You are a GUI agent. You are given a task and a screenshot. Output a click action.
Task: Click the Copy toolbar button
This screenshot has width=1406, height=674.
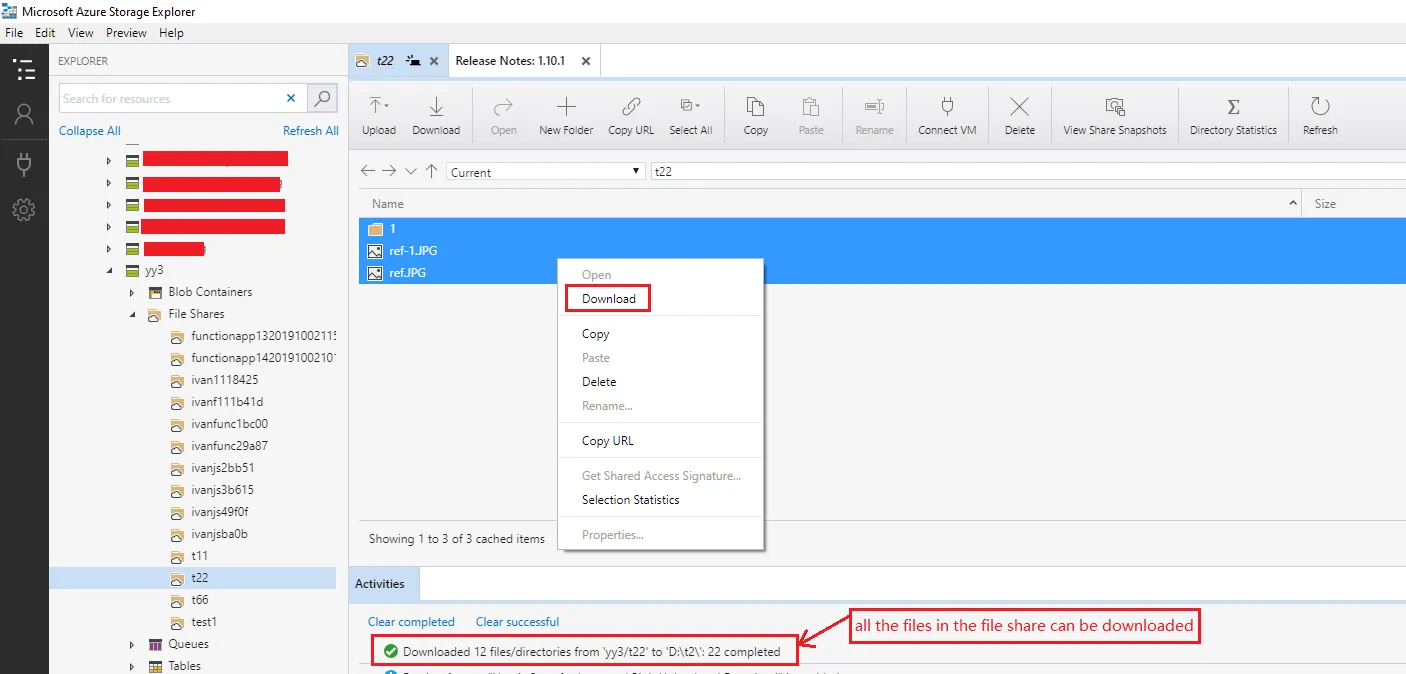coord(756,116)
